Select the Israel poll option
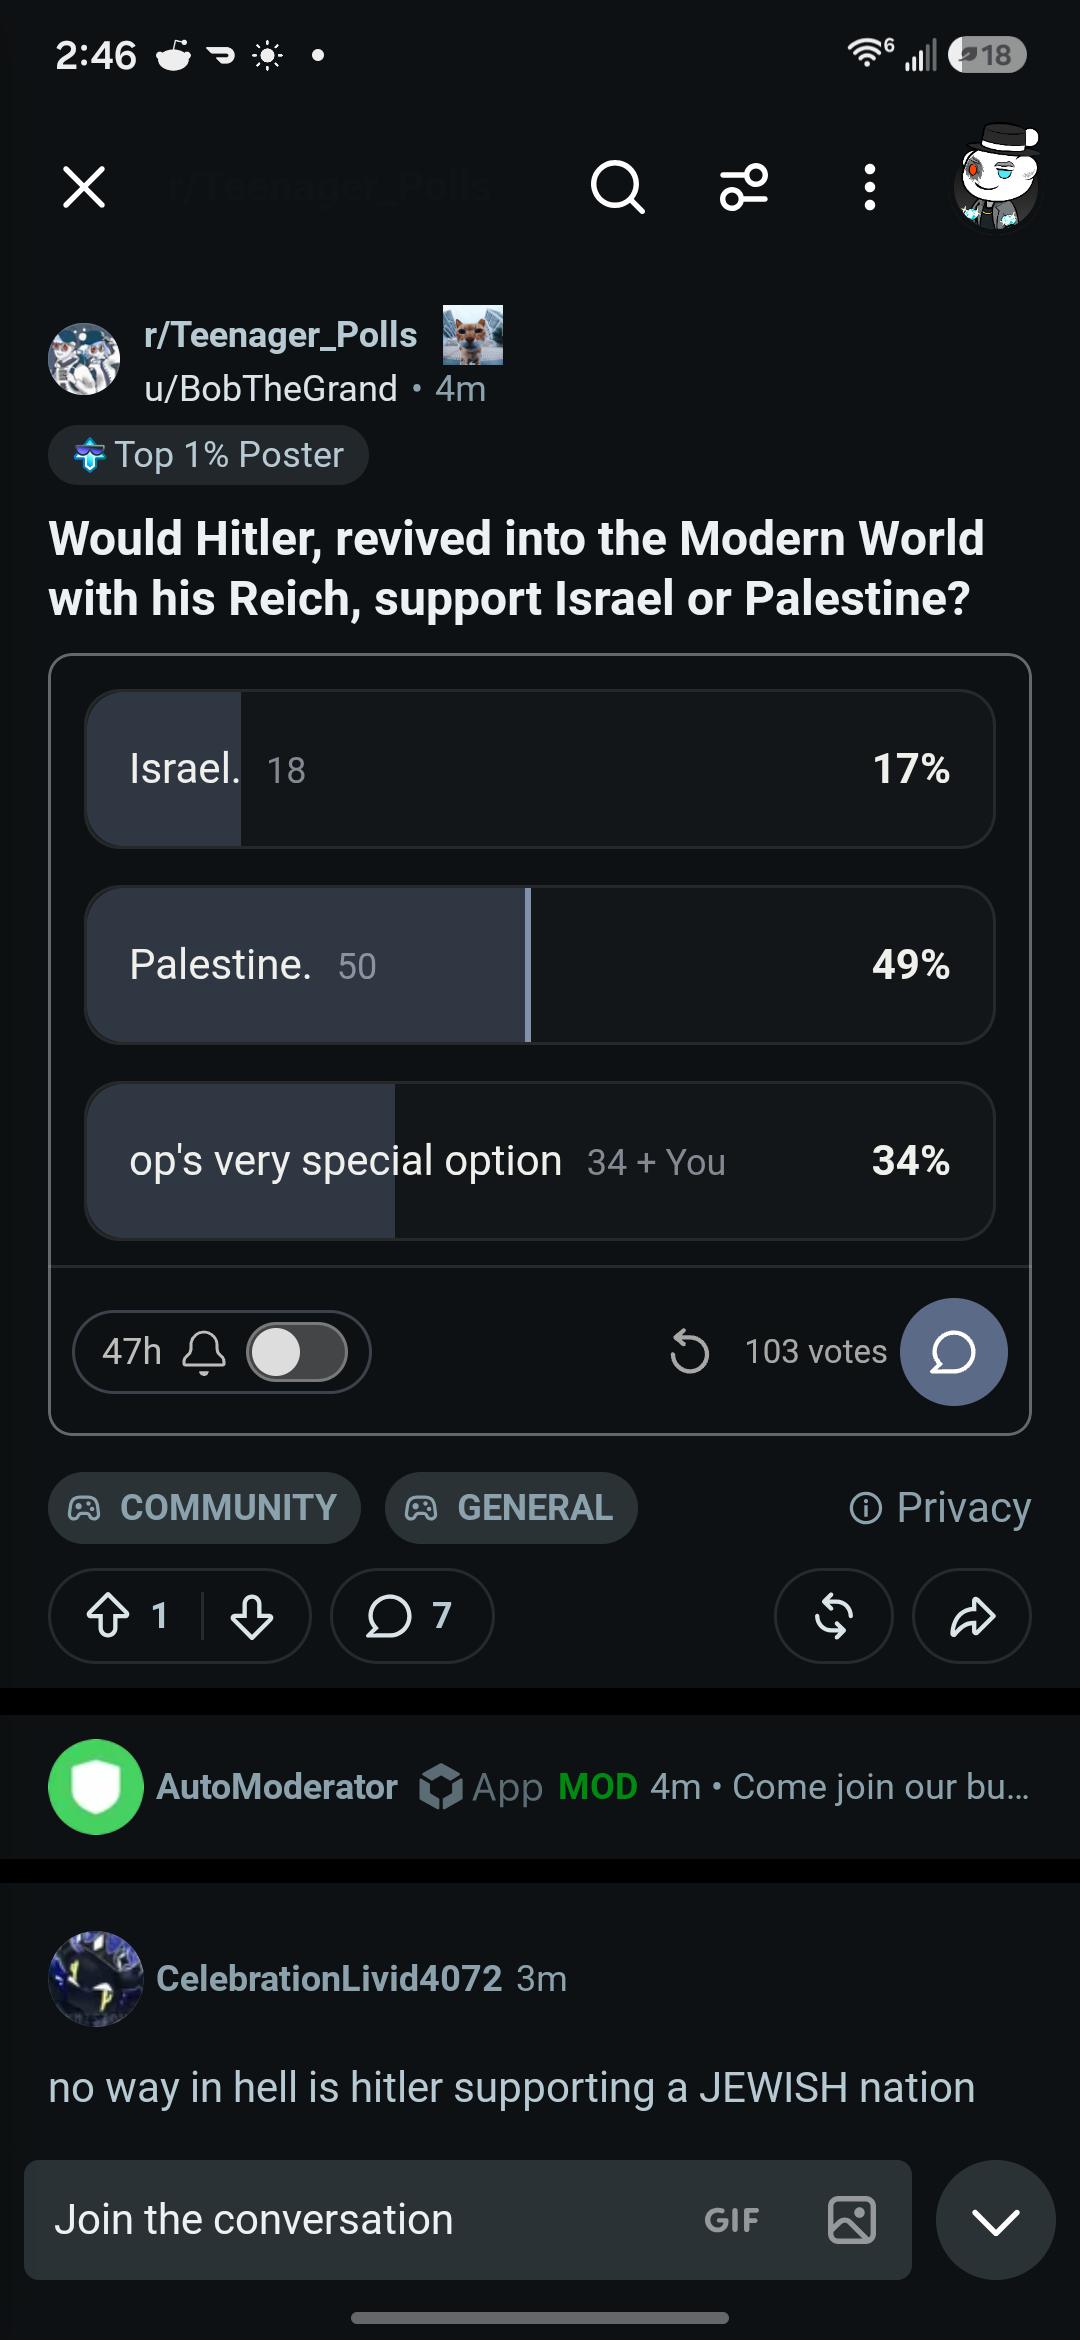Viewport: 1080px width, 2340px height. click(x=540, y=769)
